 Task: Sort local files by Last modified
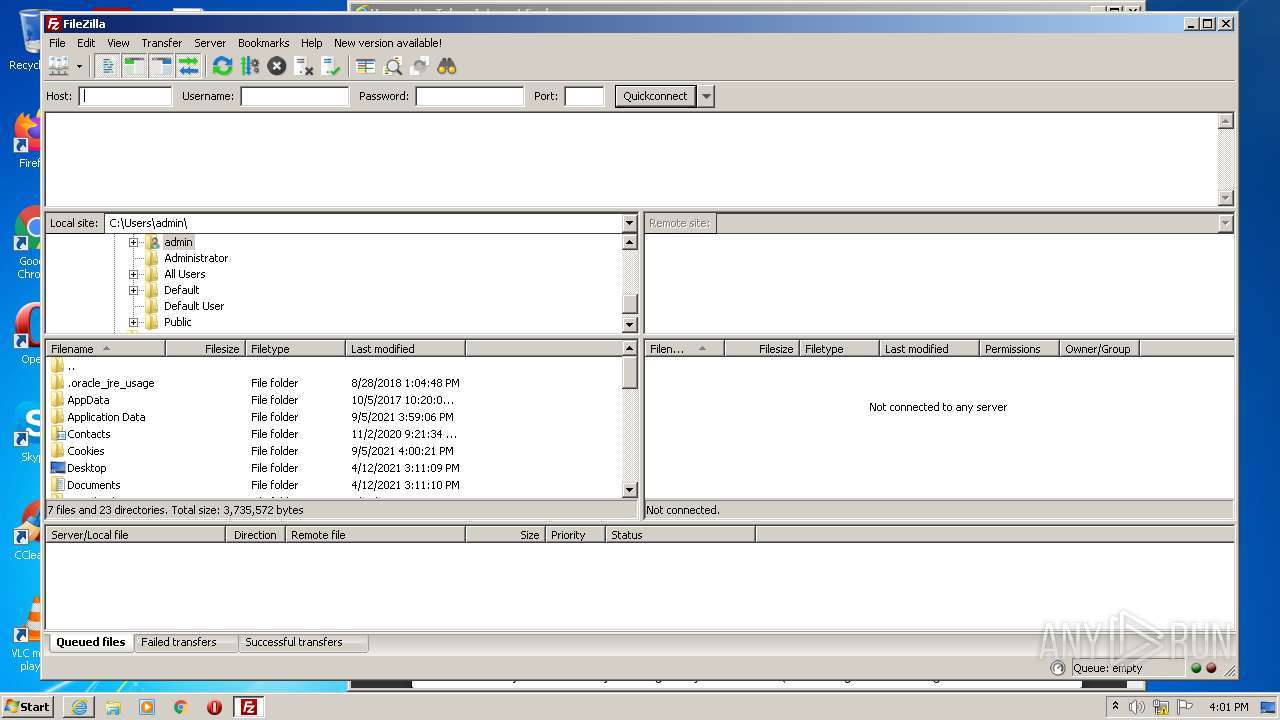coord(405,349)
